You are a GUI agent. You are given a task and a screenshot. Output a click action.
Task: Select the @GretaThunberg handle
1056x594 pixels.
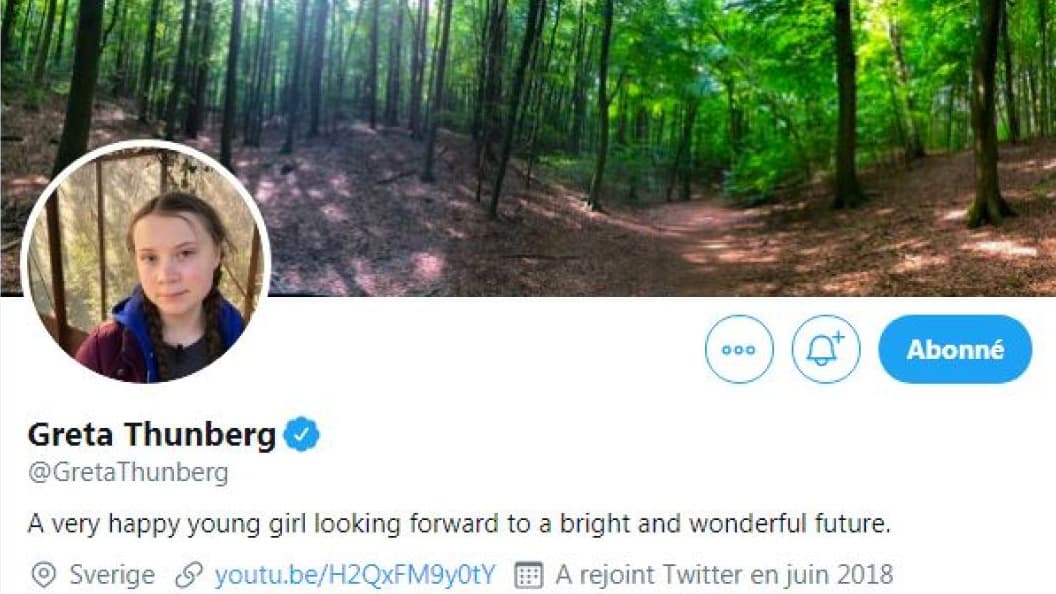pos(128,472)
